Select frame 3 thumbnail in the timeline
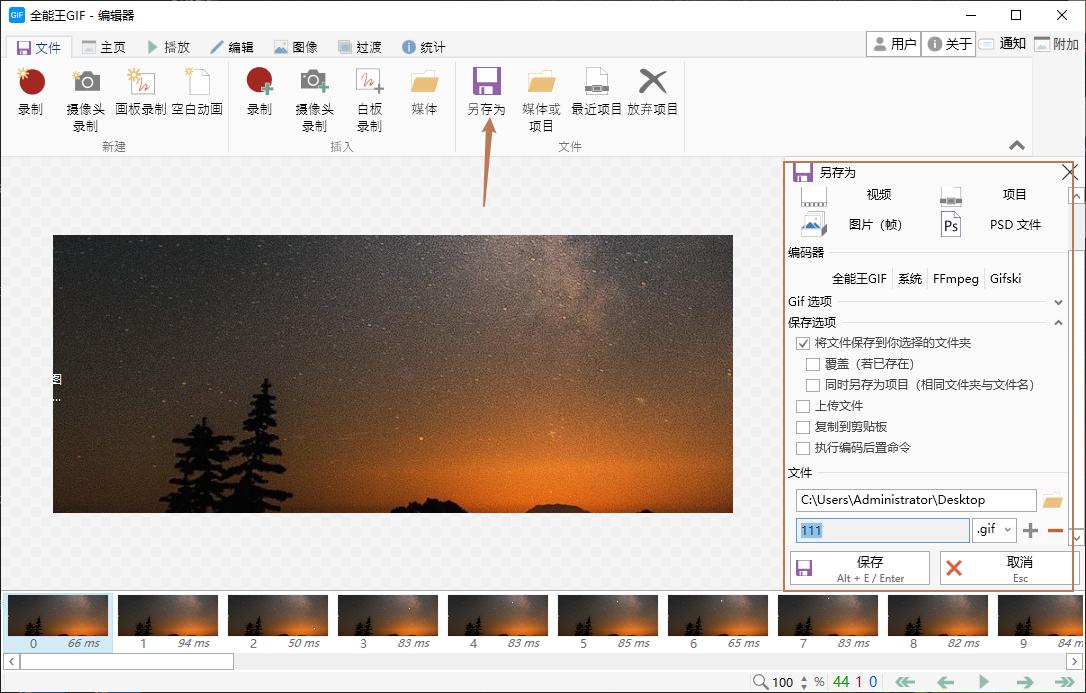This screenshot has height=693, width=1086. (388, 617)
